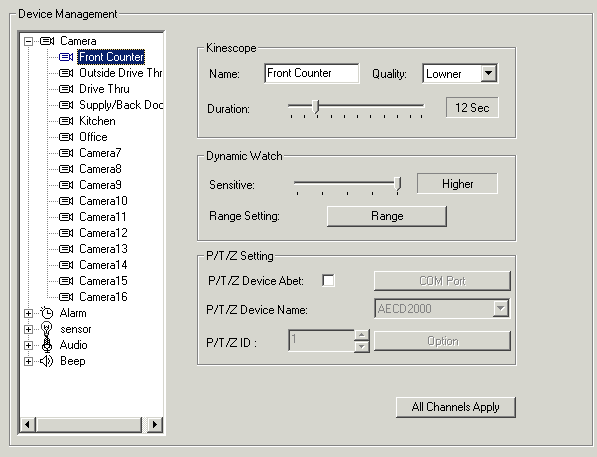Click the Duration slider thumb
Screen dimensions: 597x457
pos(316,106)
